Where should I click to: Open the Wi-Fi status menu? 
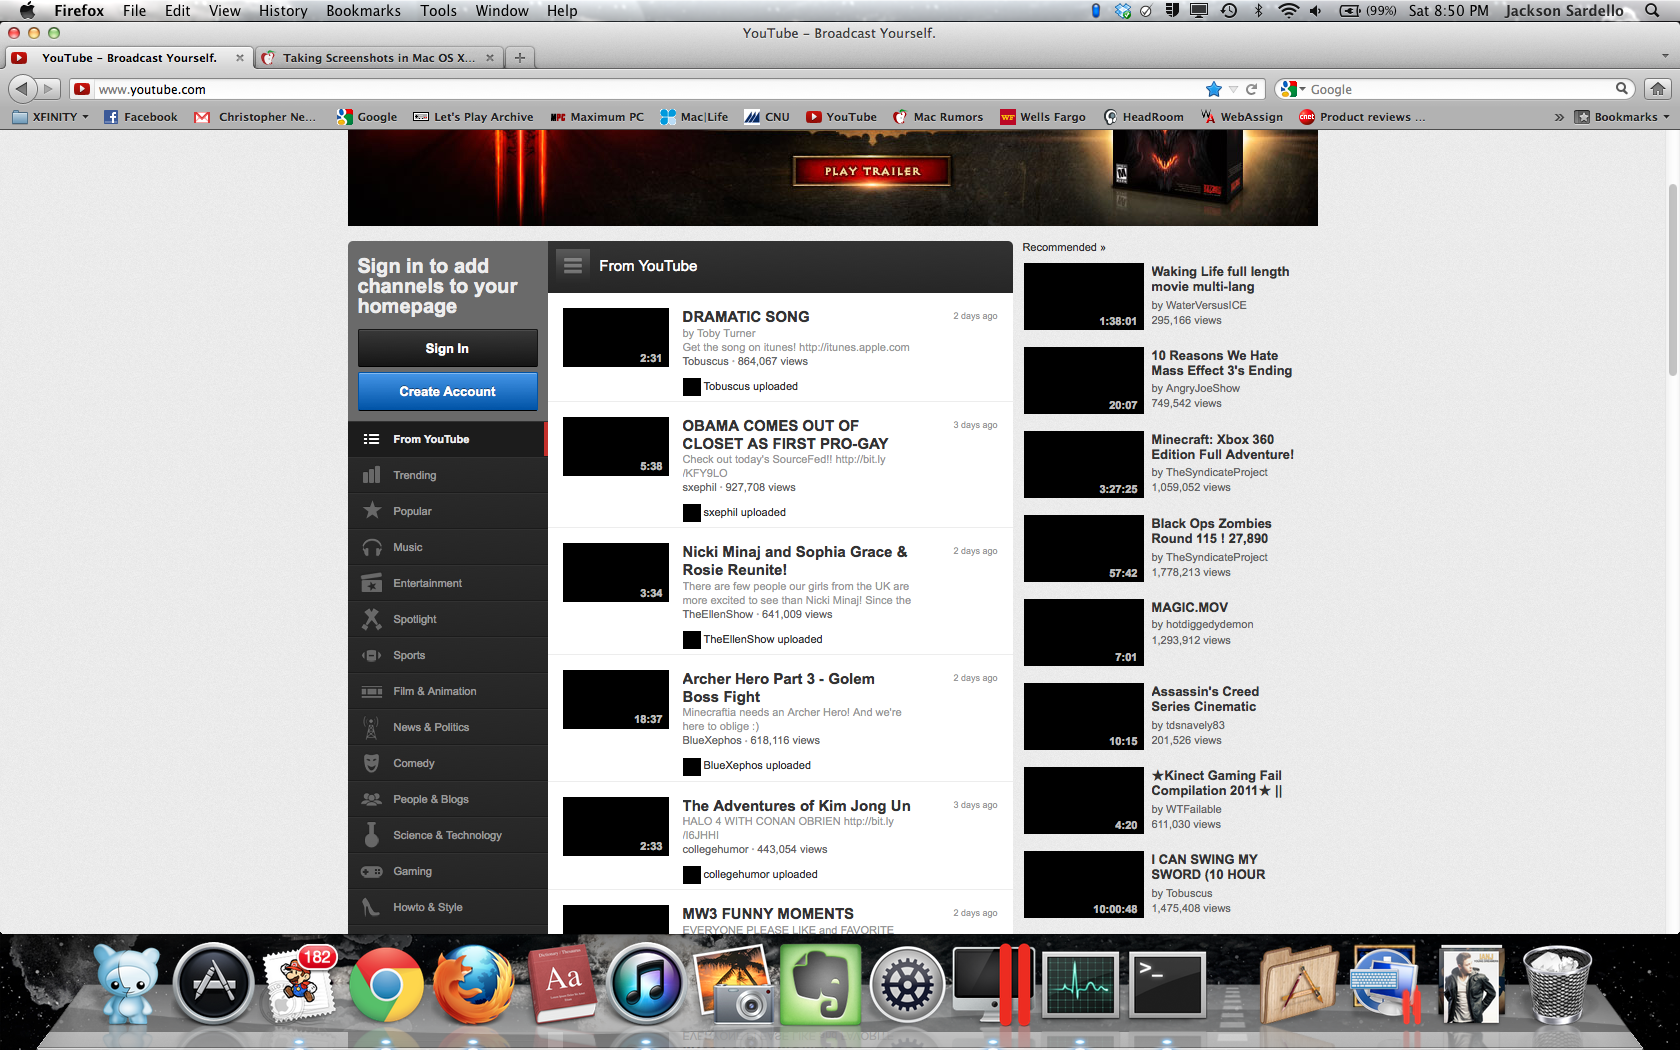pos(1288,10)
